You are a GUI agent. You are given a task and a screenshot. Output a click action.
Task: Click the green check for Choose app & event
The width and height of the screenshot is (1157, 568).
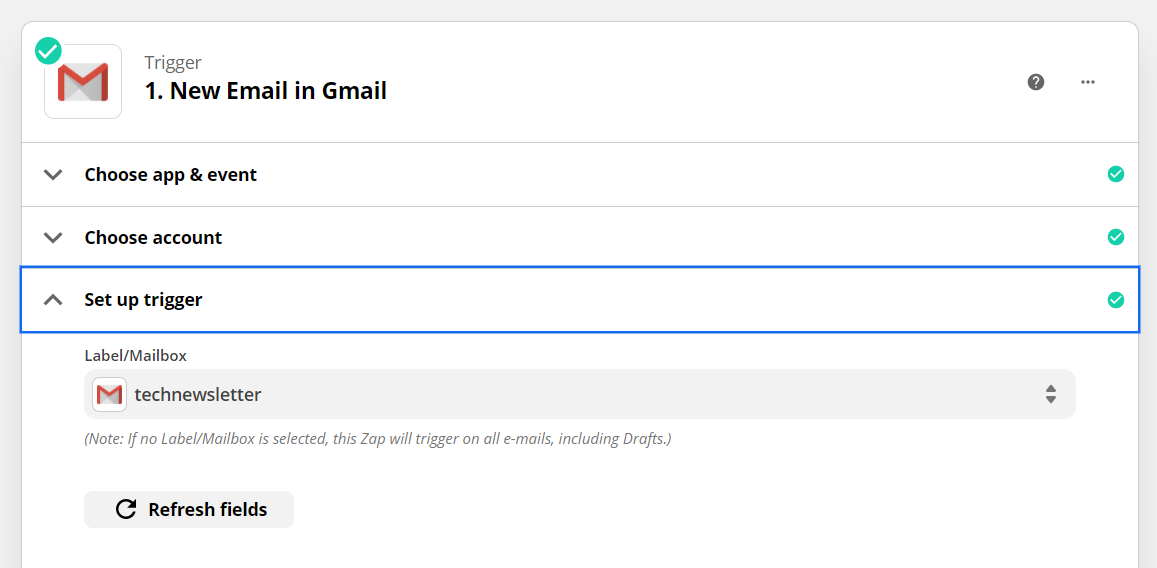(x=1116, y=175)
